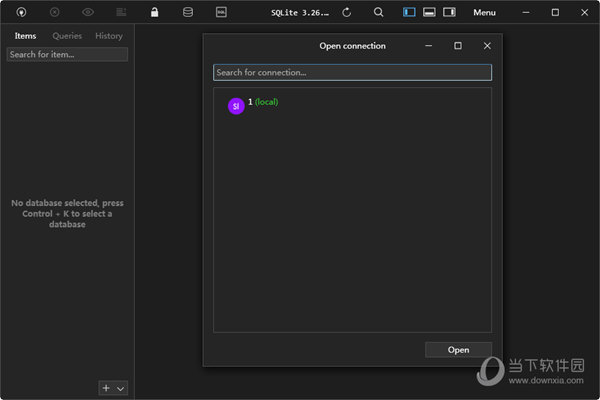Close the main application window
The width and height of the screenshot is (600, 400).
(585, 12)
